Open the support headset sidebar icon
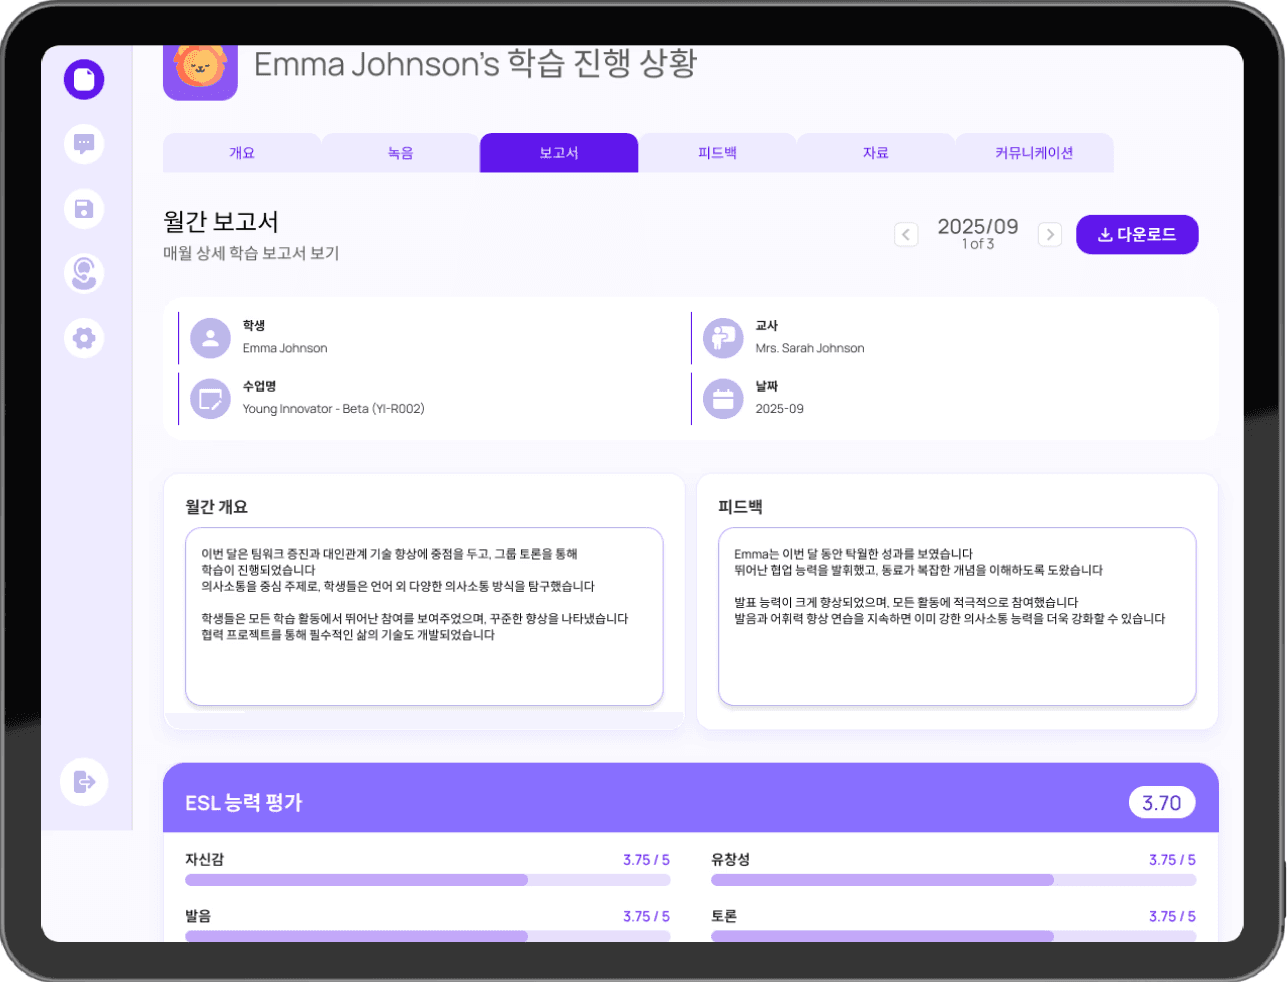 84,273
